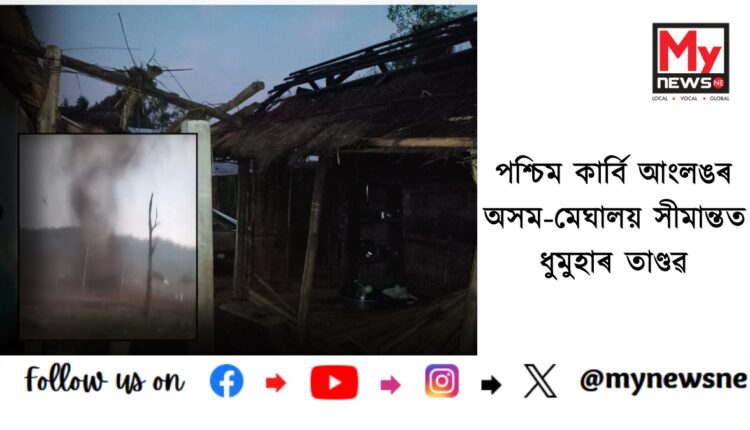This screenshot has width=750, height=430.
Task: Click black arrow before the X logo
Action: [491, 385]
